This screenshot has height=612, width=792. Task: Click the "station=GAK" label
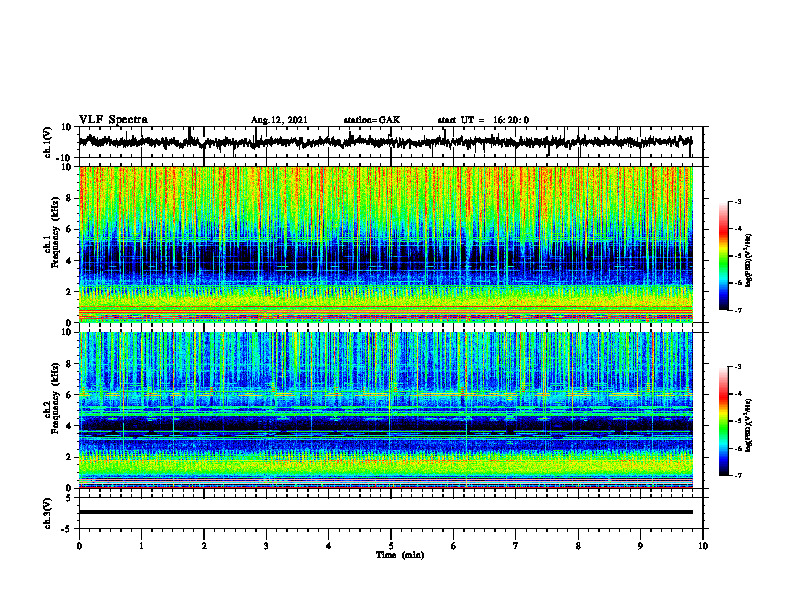[372, 120]
